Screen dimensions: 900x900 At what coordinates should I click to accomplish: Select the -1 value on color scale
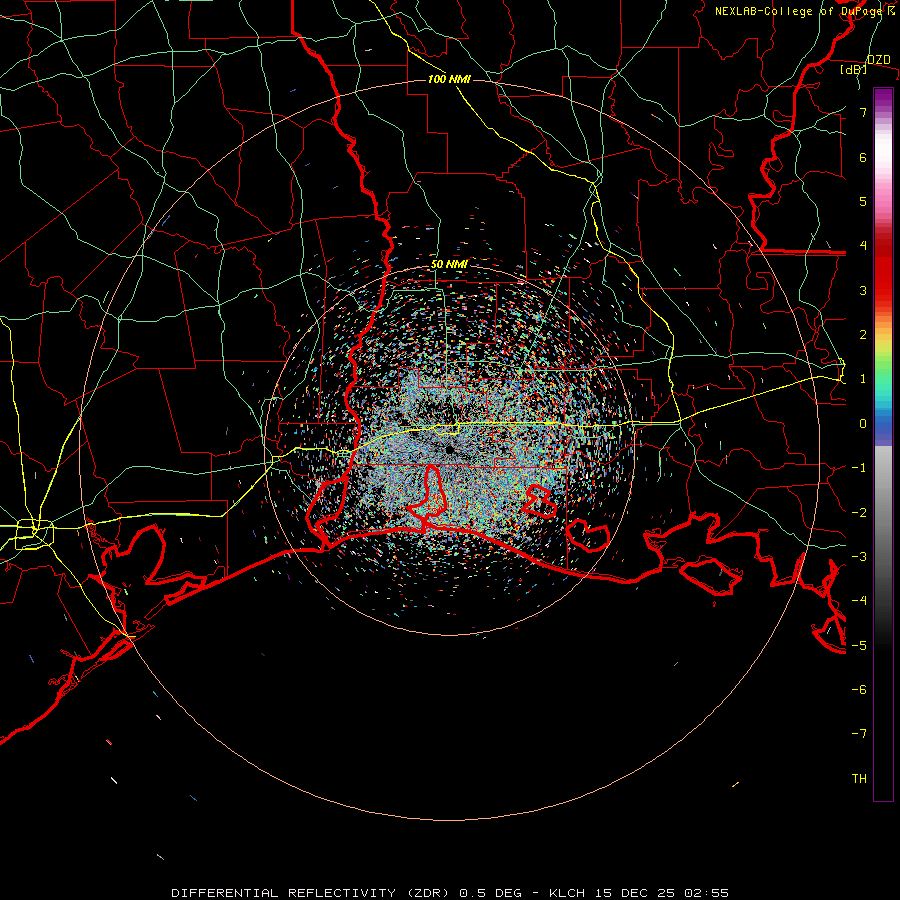[x=859, y=468]
